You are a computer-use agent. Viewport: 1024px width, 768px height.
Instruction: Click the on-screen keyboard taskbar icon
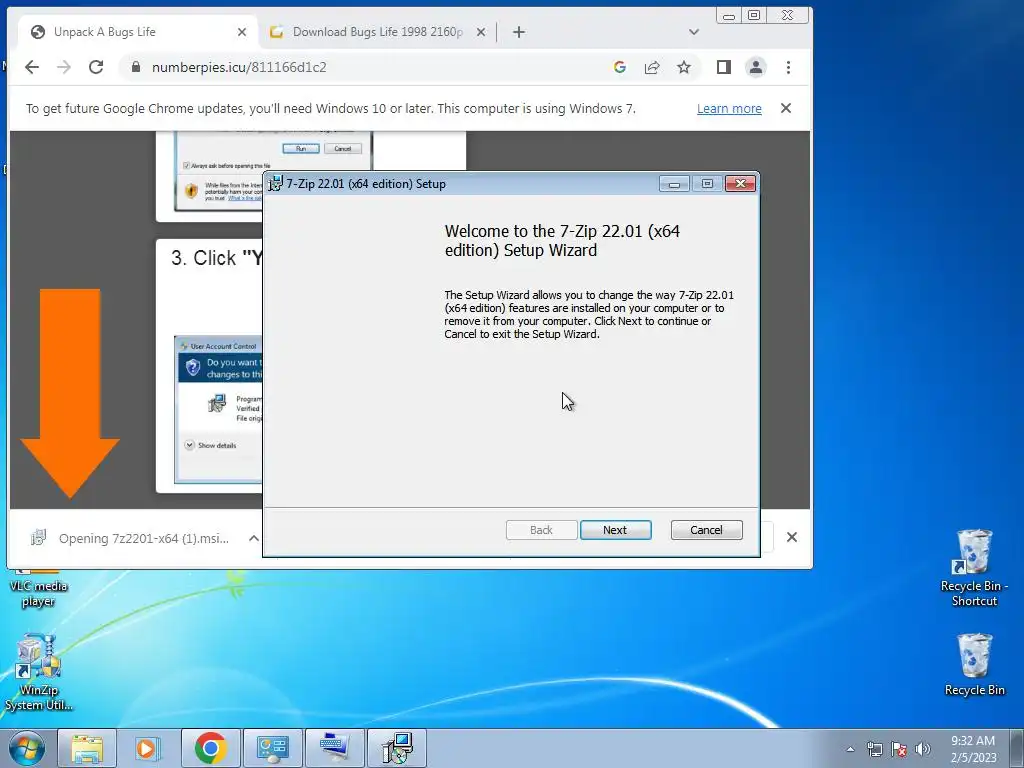coord(334,748)
